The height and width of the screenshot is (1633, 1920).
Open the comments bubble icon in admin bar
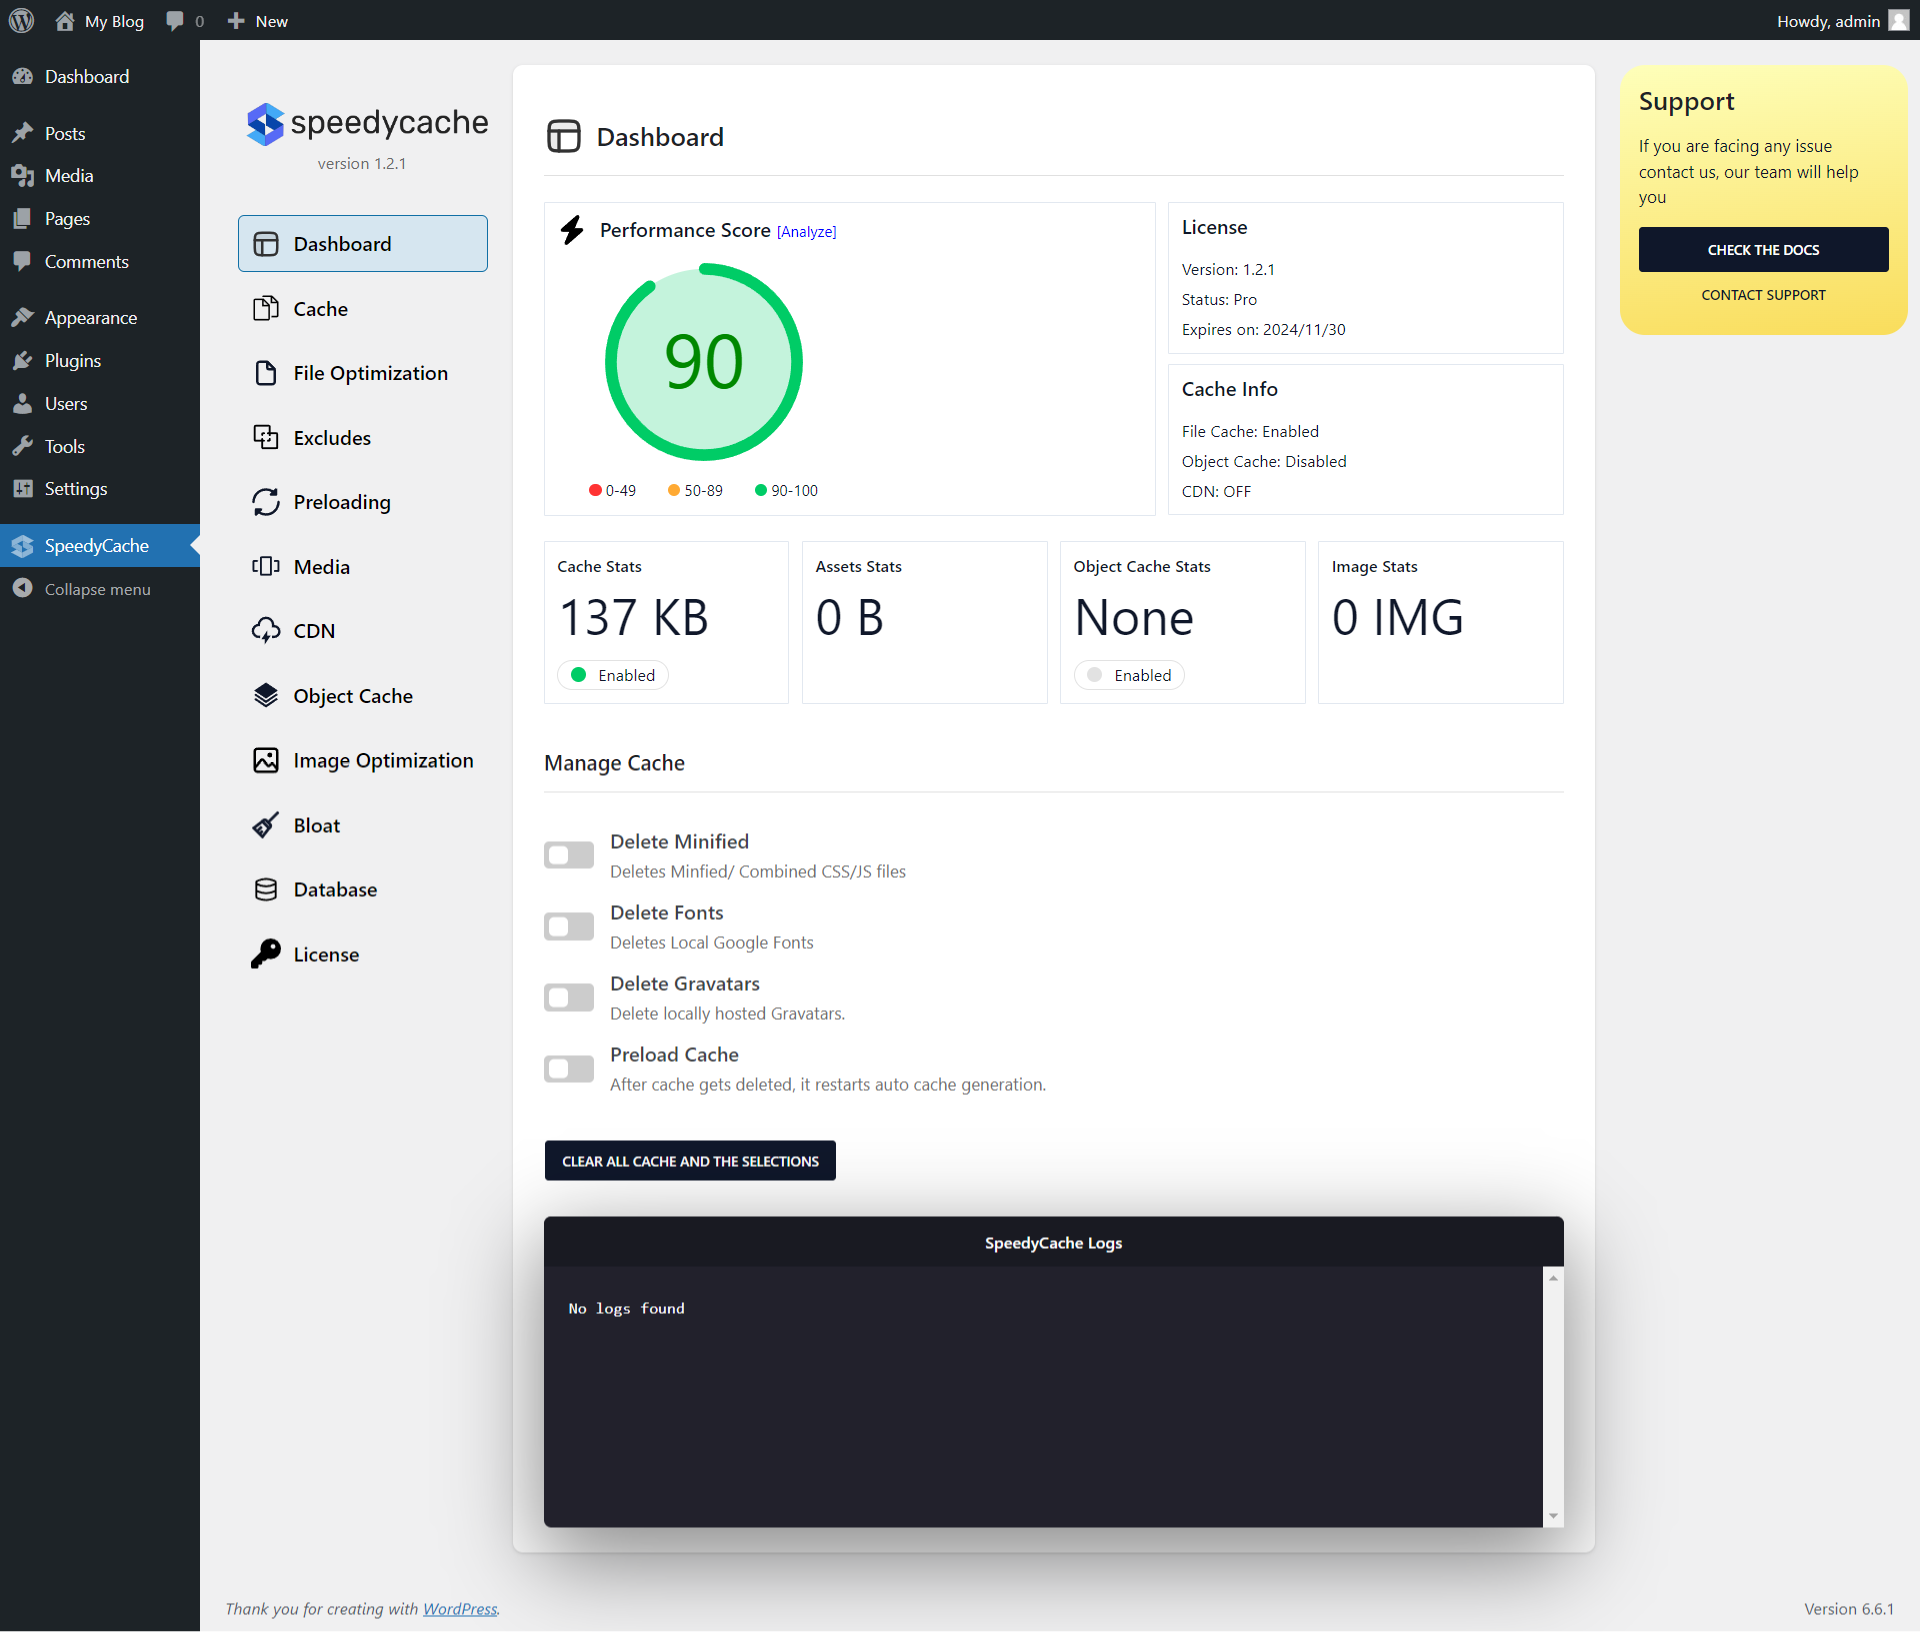tap(175, 21)
